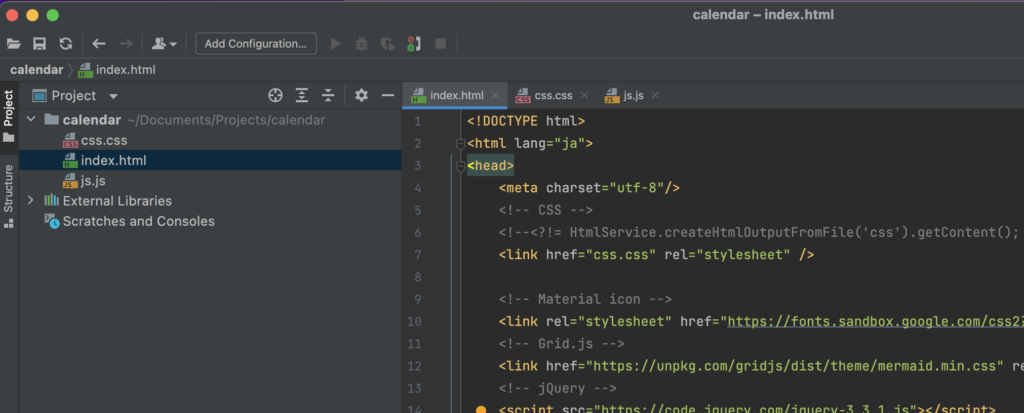This screenshot has height=413, width=1024.
Task: Click the meta charset line
Action: [x=590, y=188]
